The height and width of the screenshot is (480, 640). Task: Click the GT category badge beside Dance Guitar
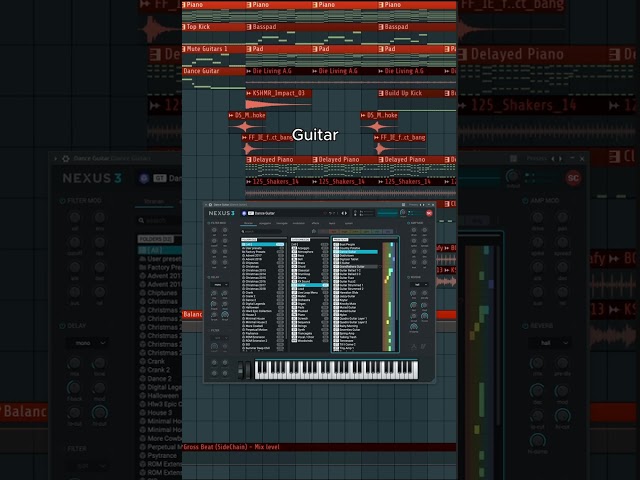tap(251, 213)
